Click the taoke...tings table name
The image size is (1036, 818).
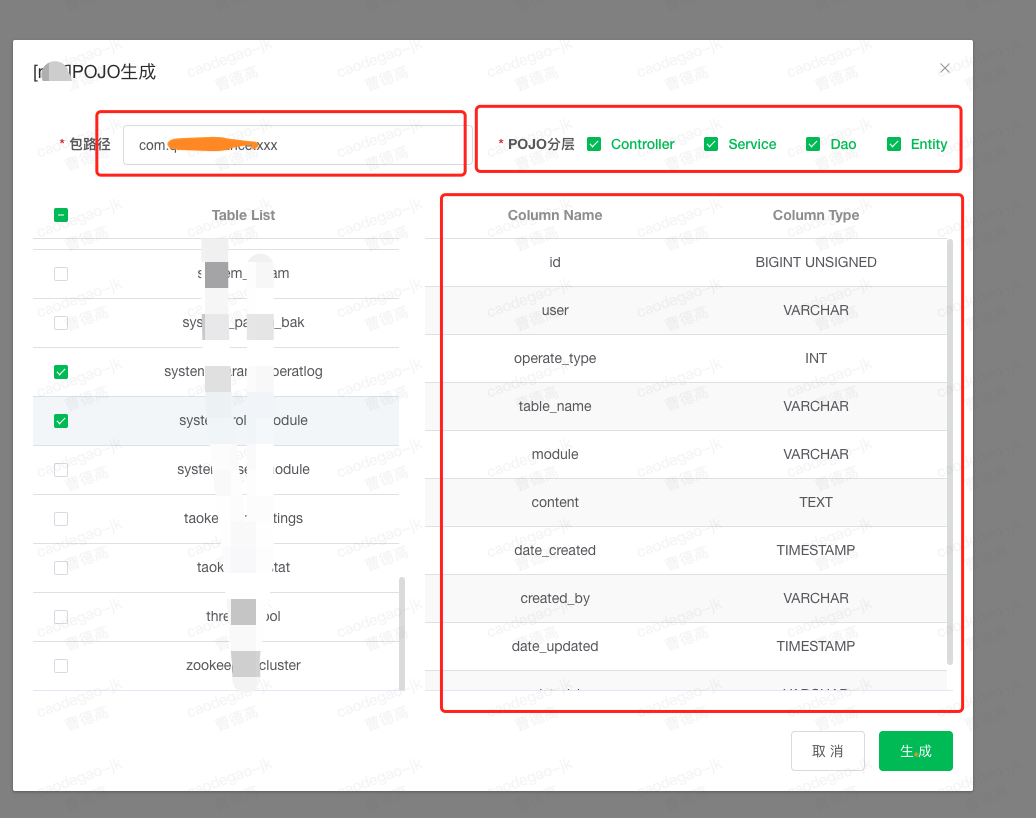[243, 519]
